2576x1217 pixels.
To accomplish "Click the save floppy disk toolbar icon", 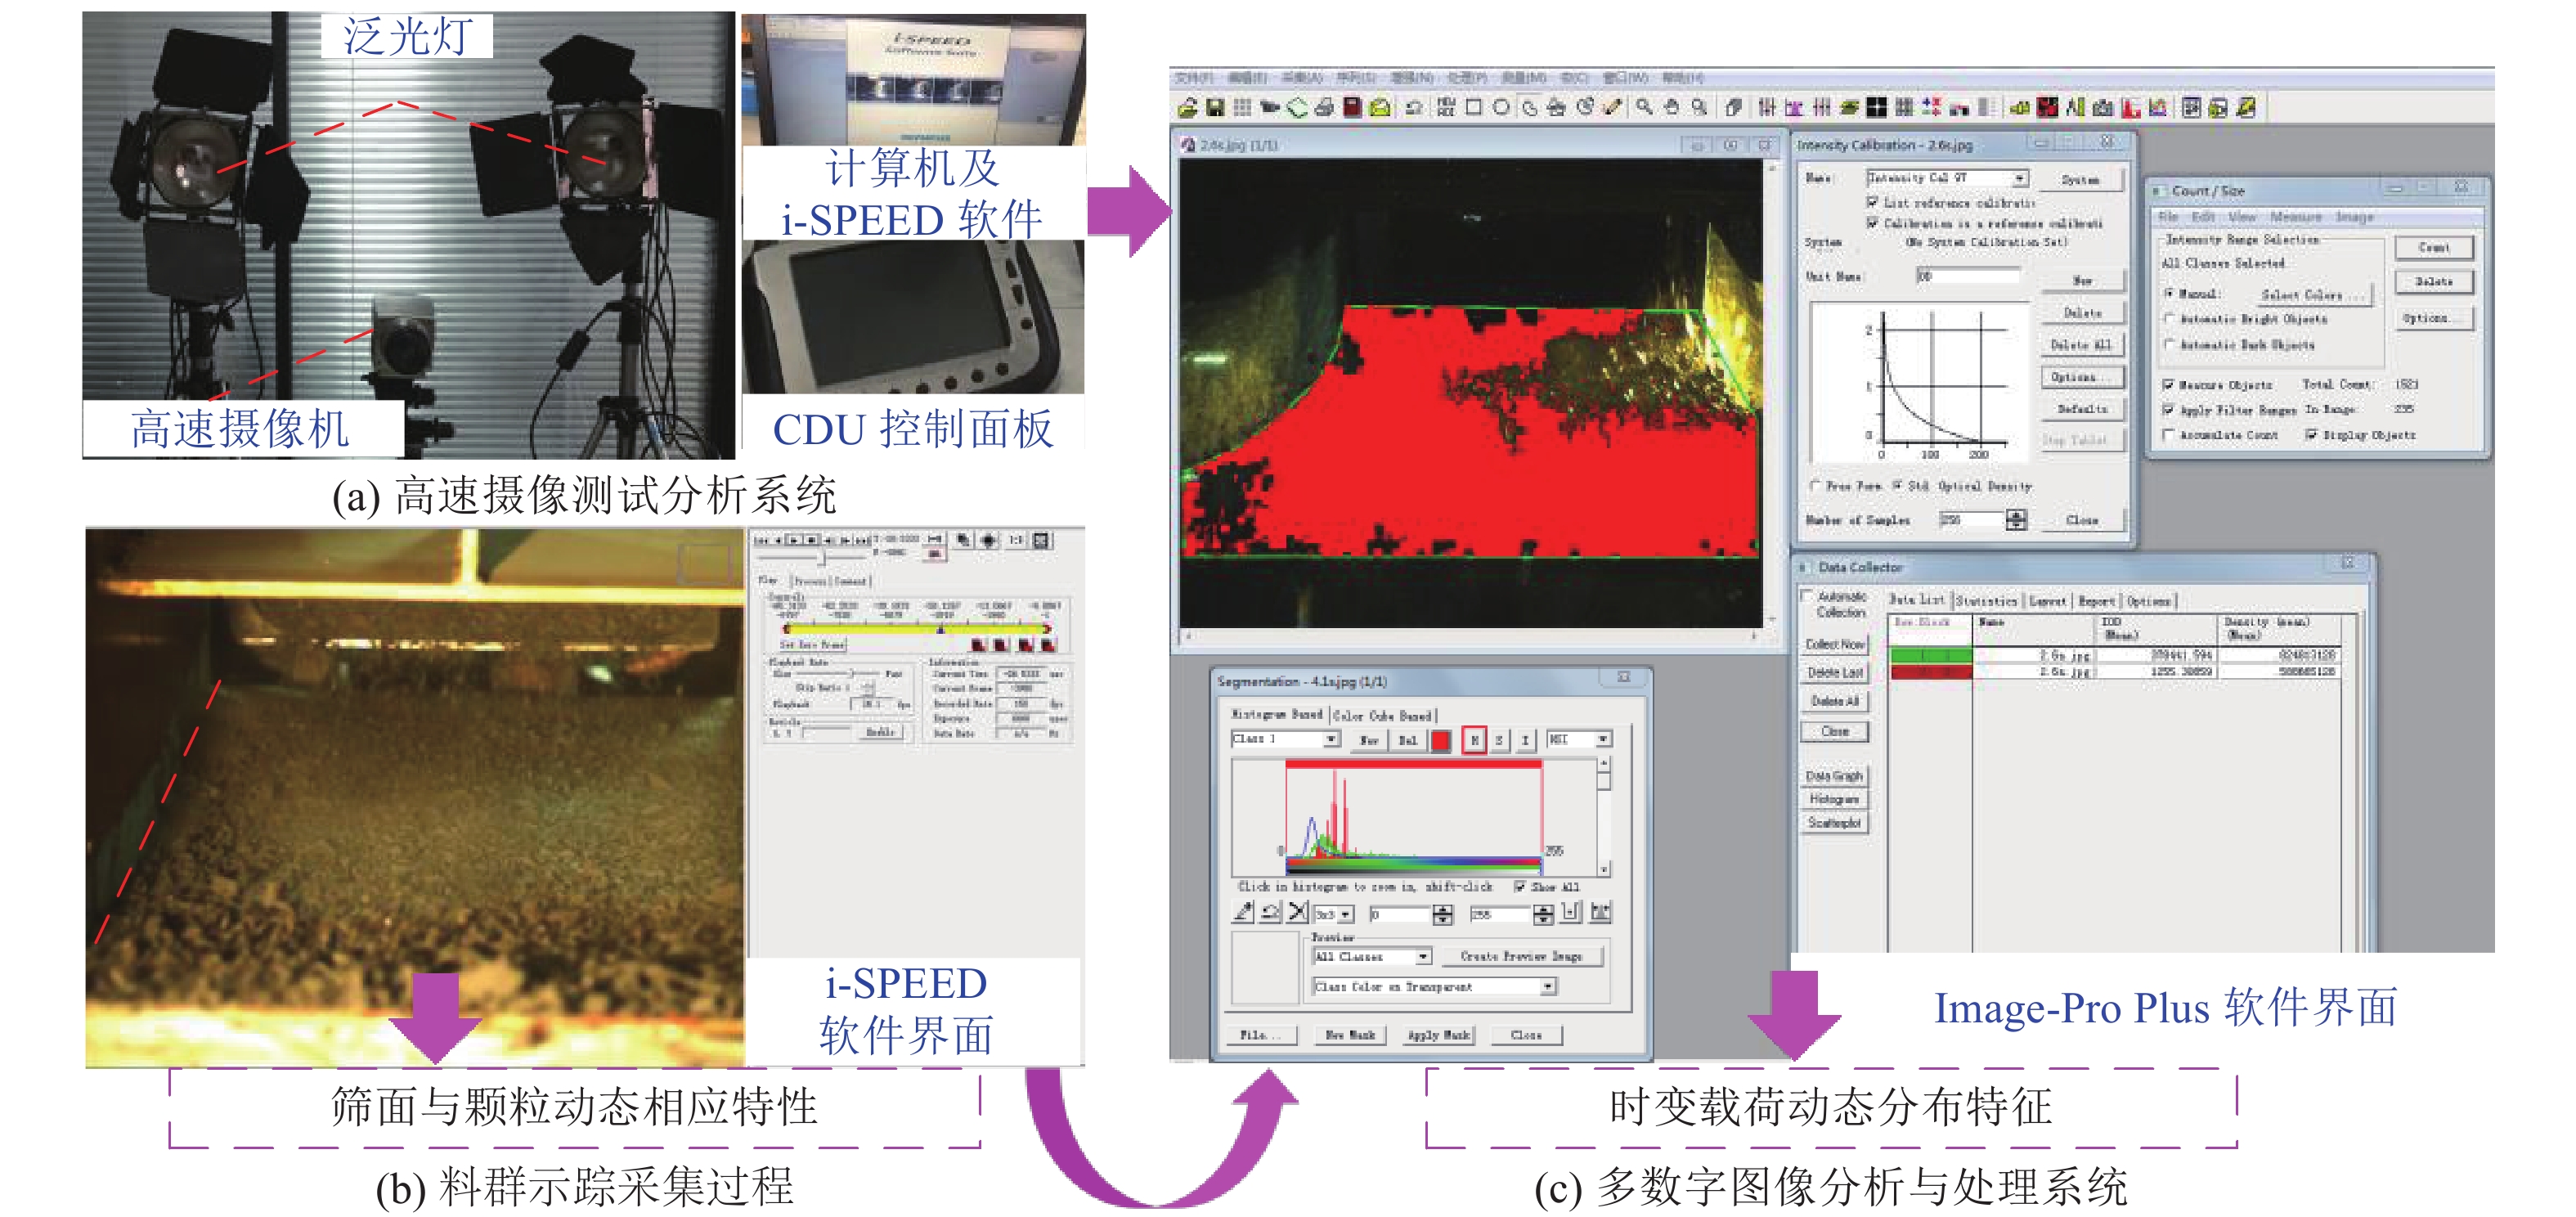I will tap(1215, 108).
